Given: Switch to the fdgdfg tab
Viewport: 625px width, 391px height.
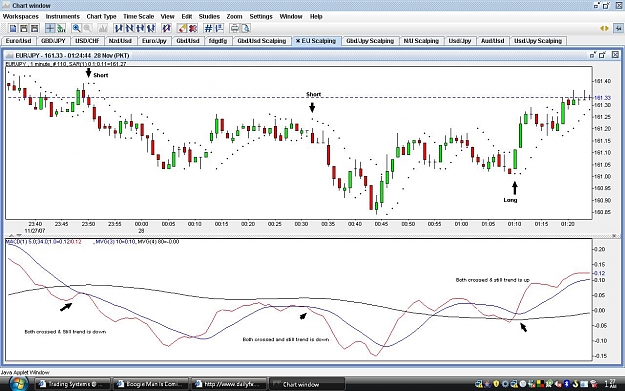Looking at the screenshot, I should (x=218, y=41).
